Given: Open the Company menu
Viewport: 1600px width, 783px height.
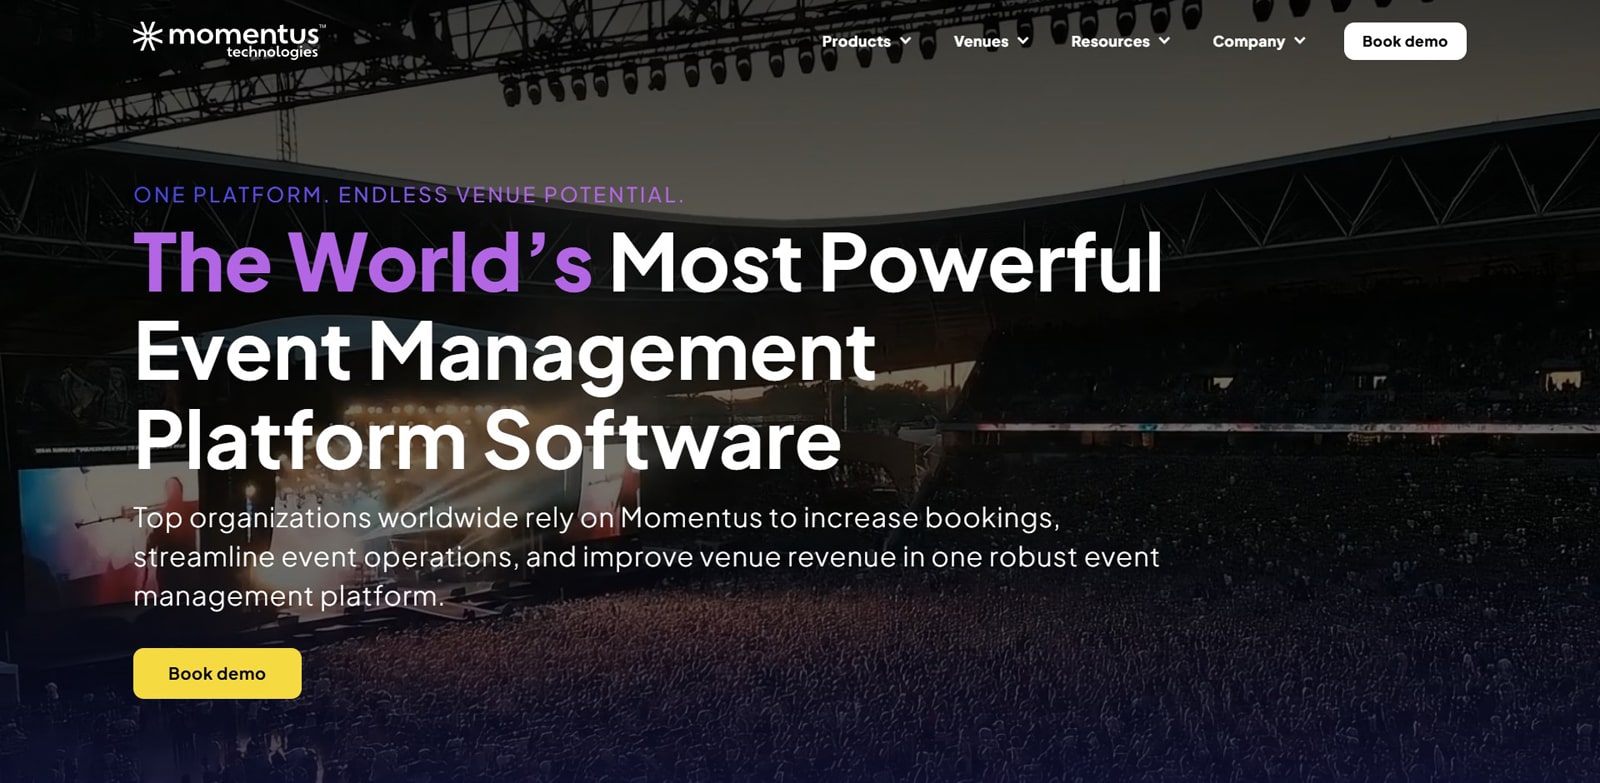Looking at the screenshot, I should 1248,41.
